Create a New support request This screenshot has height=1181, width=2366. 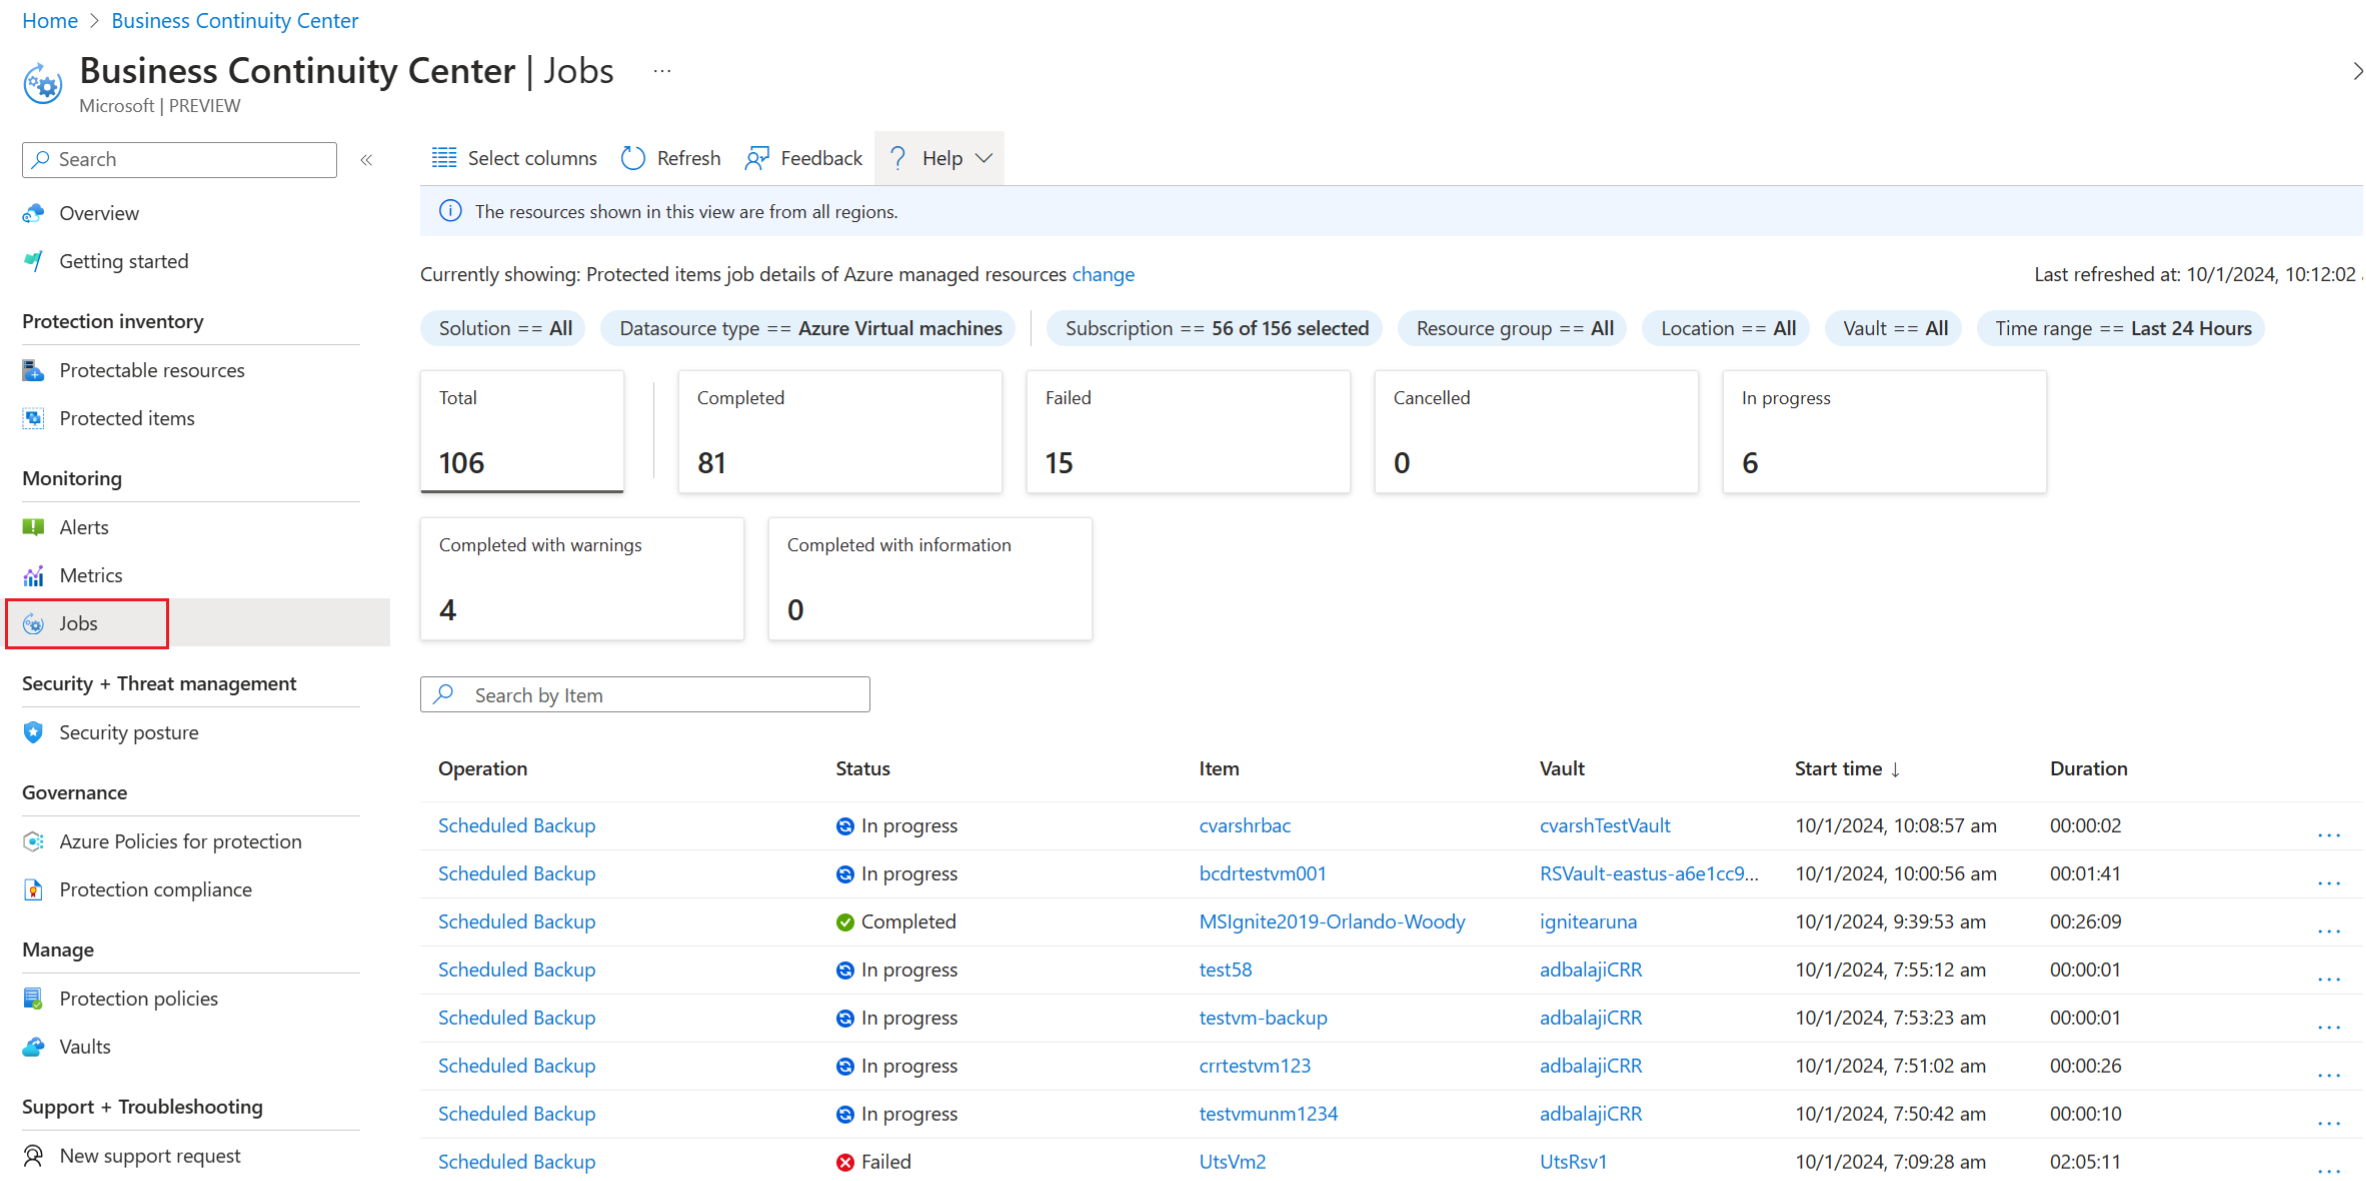[x=150, y=1155]
